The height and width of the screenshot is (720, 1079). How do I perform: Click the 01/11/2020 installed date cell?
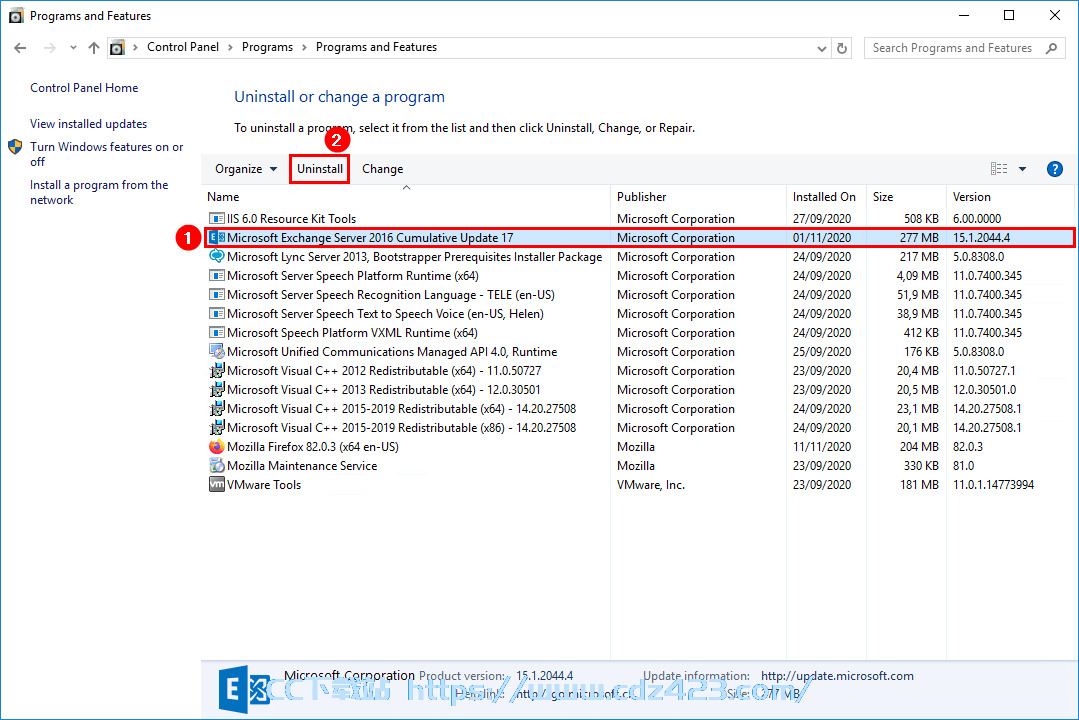(822, 238)
